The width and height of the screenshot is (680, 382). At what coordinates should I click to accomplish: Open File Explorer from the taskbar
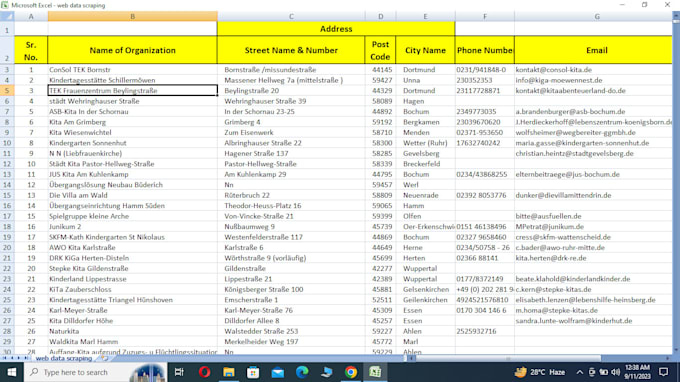pyautogui.click(x=229, y=372)
